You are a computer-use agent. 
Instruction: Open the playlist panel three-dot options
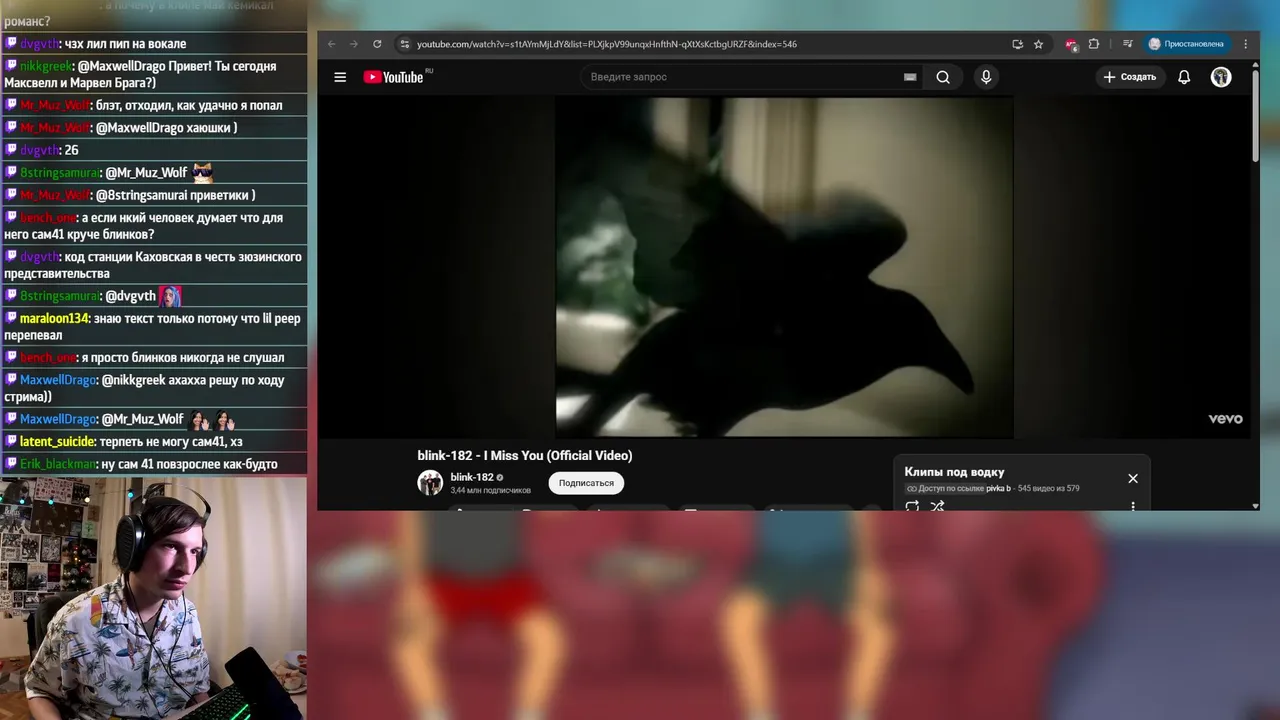1133,506
